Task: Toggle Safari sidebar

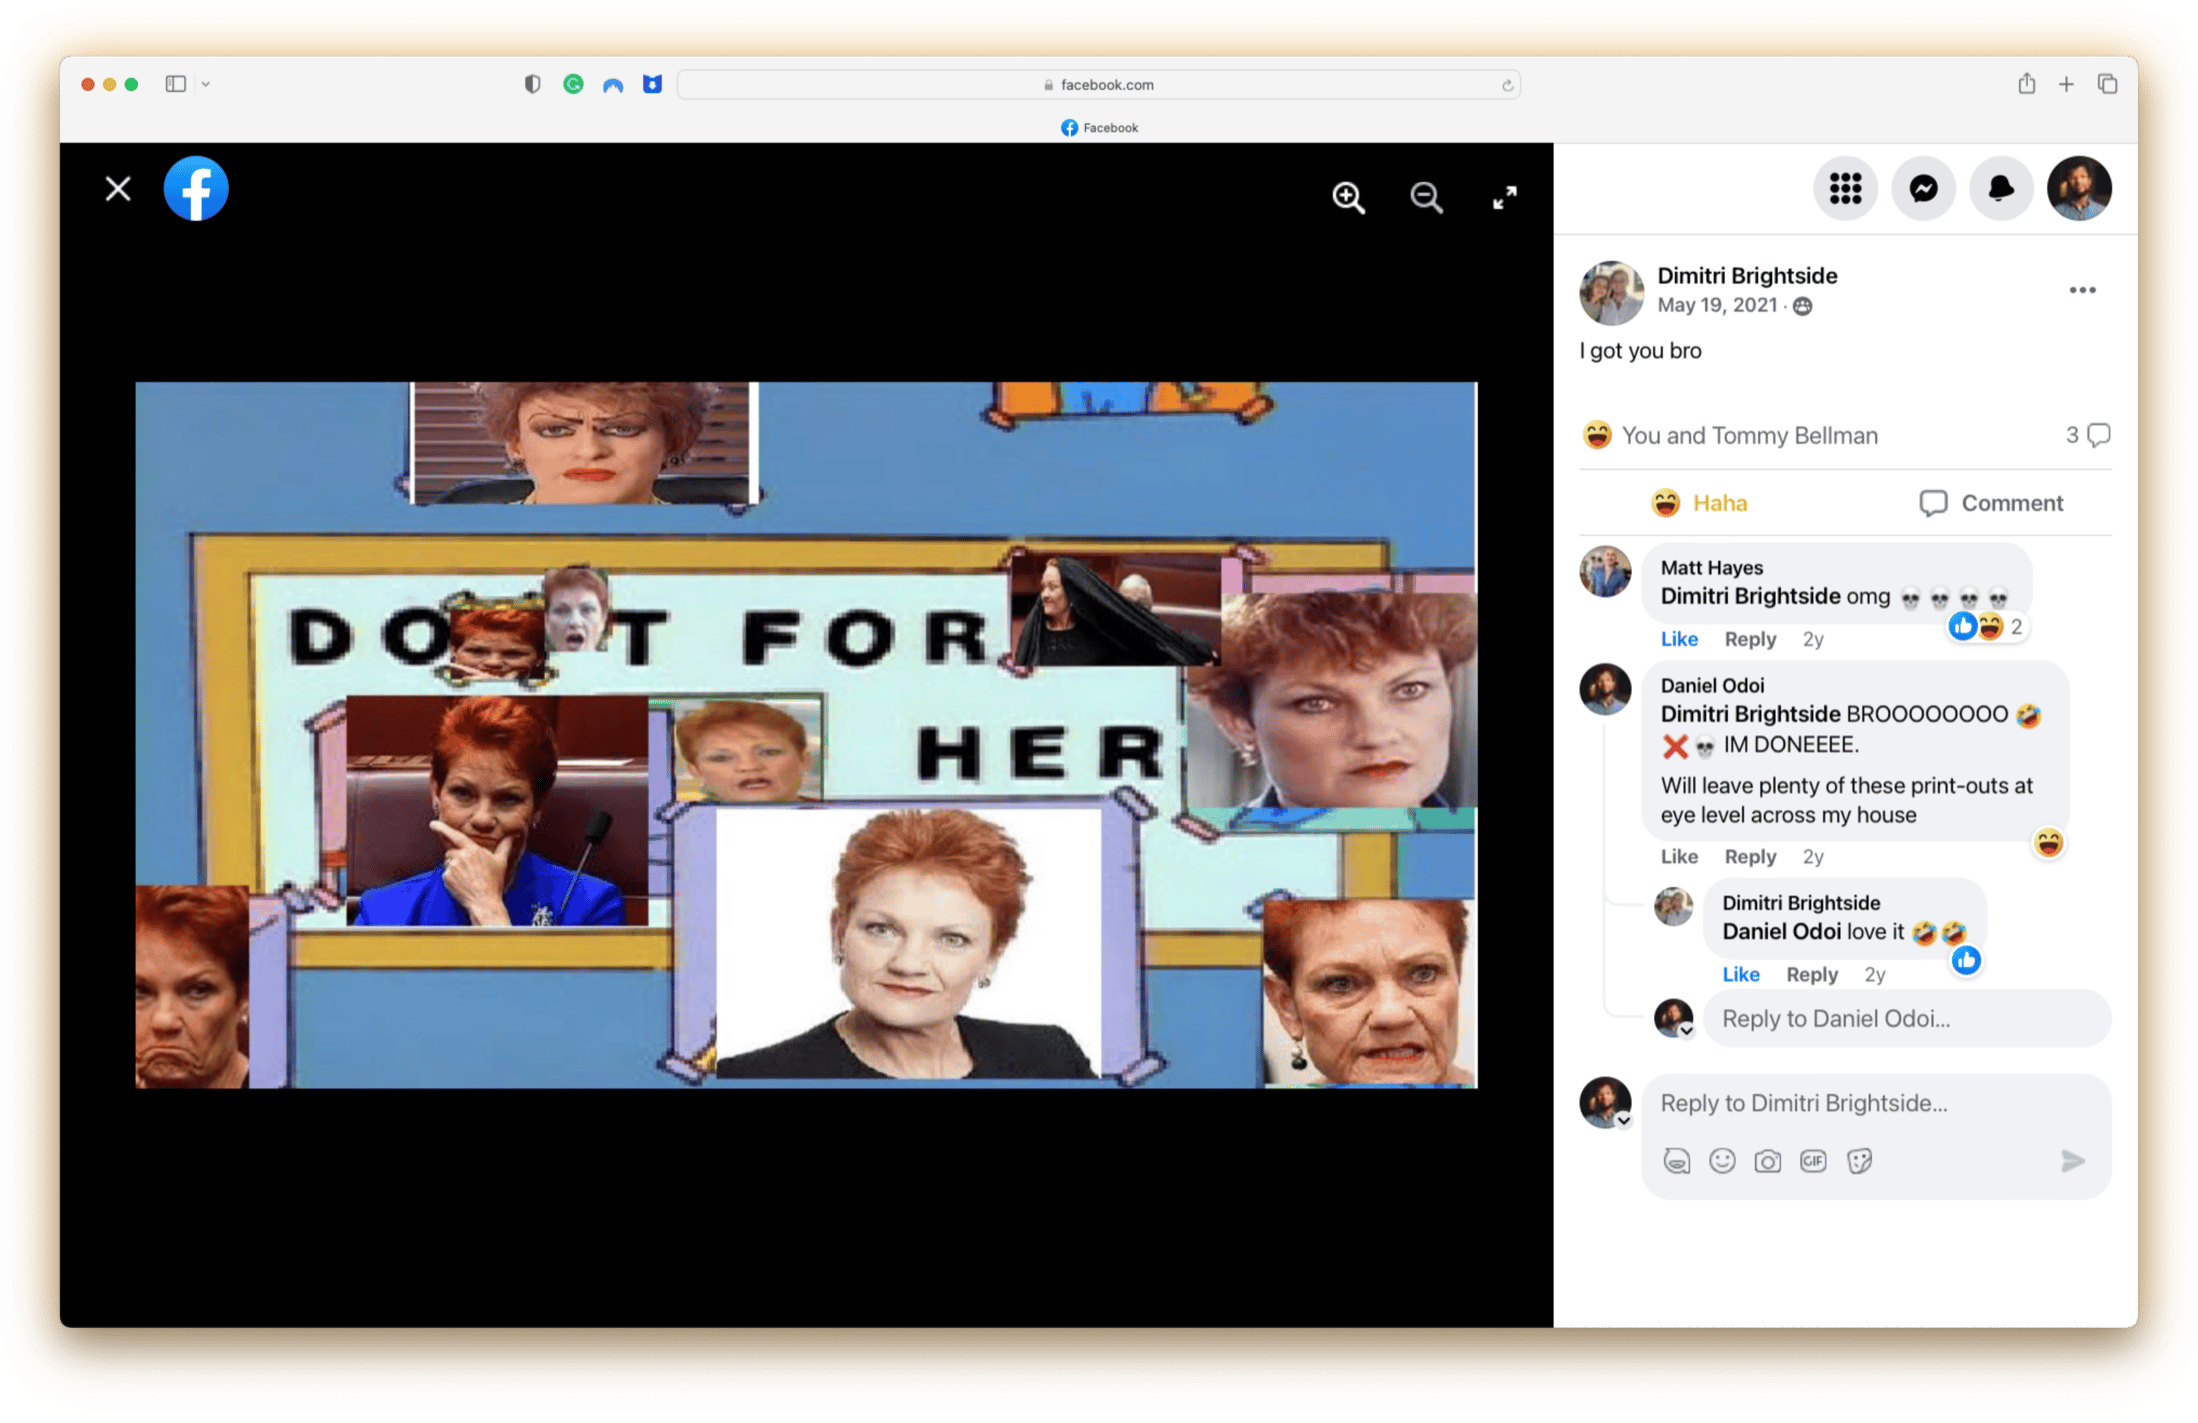Action: 176,84
